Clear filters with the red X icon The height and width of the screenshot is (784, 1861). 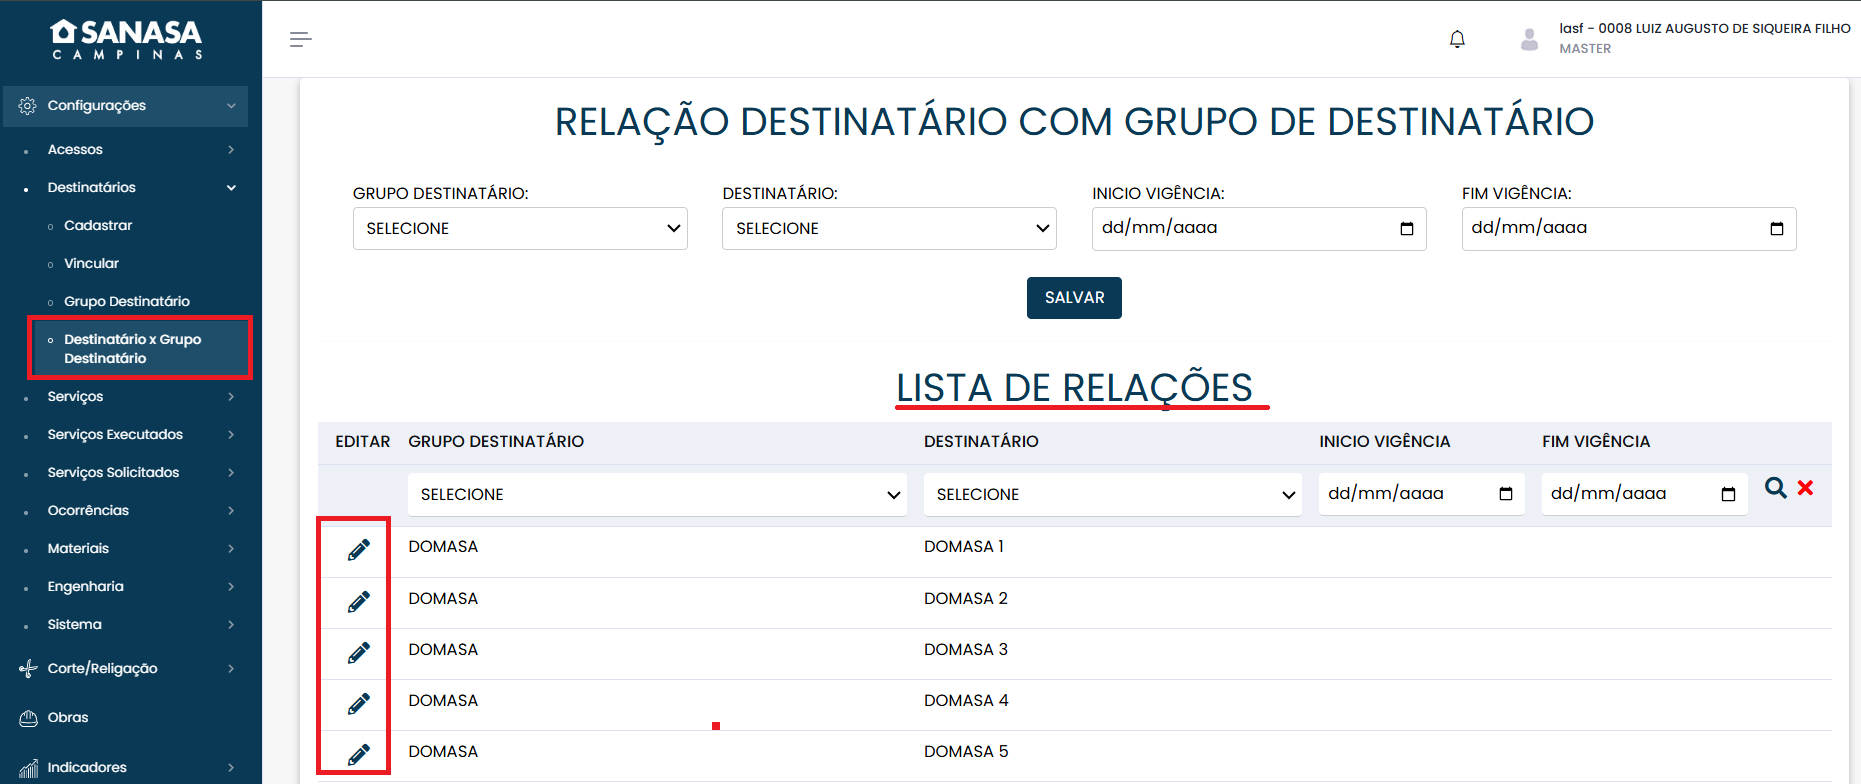[1805, 488]
